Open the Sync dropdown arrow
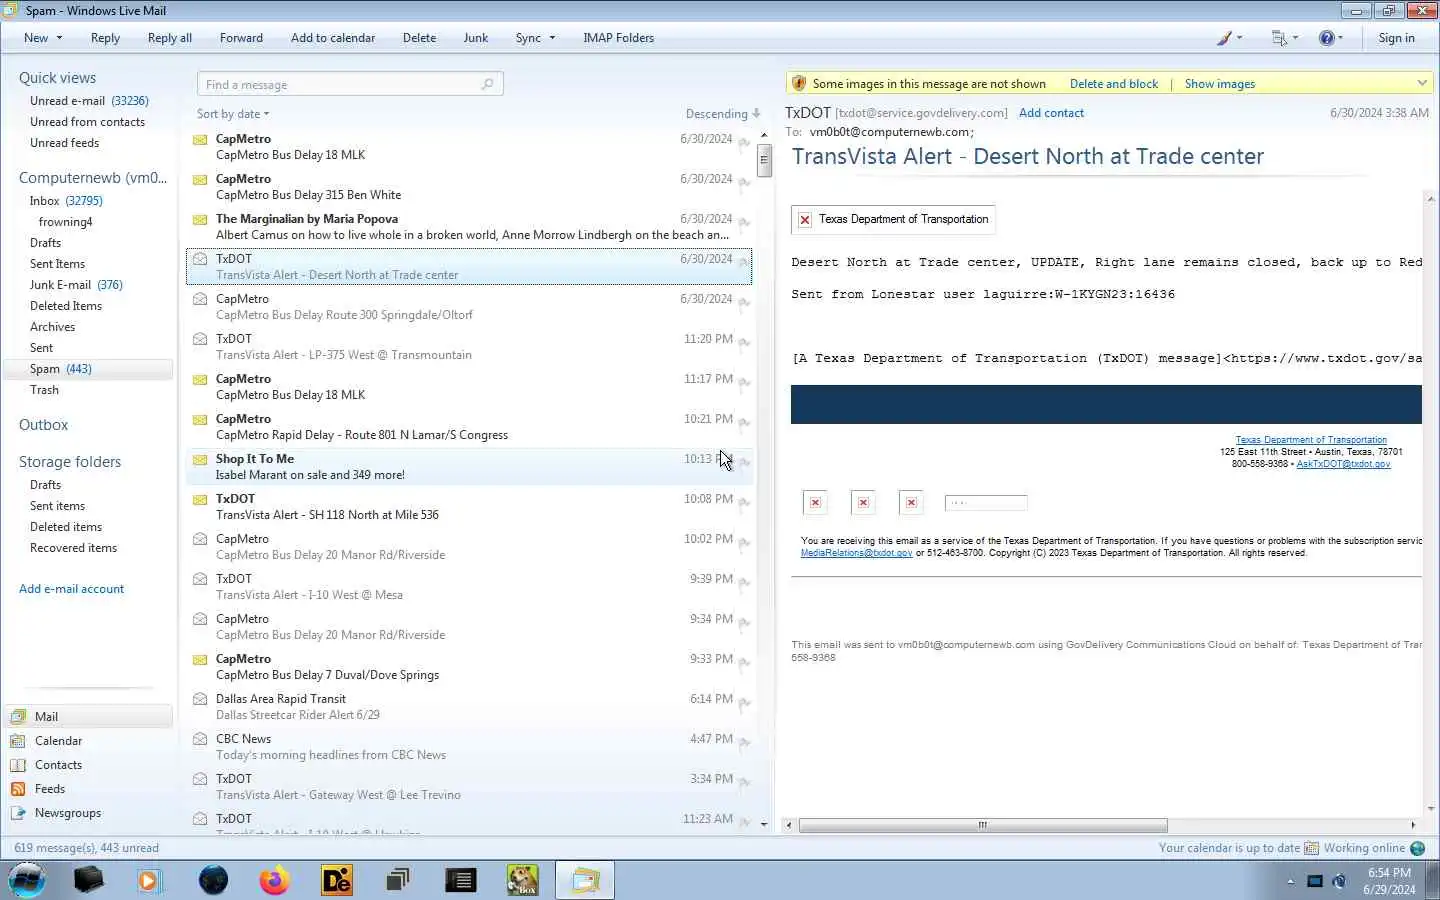Image resolution: width=1440 pixels, height=900 pixels. [x=551, y=38]
